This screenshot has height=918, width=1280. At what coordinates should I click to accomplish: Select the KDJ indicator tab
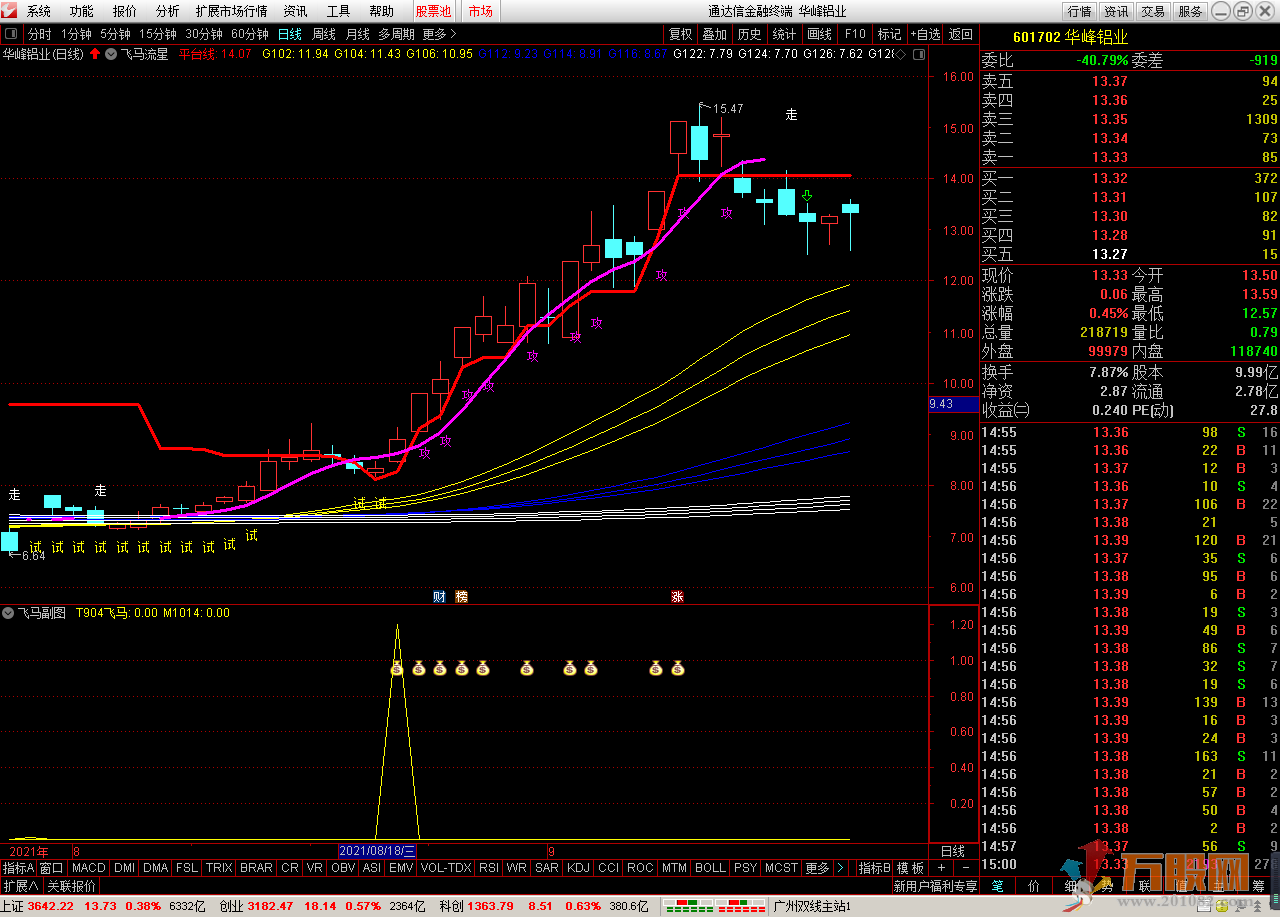(578, 868)
